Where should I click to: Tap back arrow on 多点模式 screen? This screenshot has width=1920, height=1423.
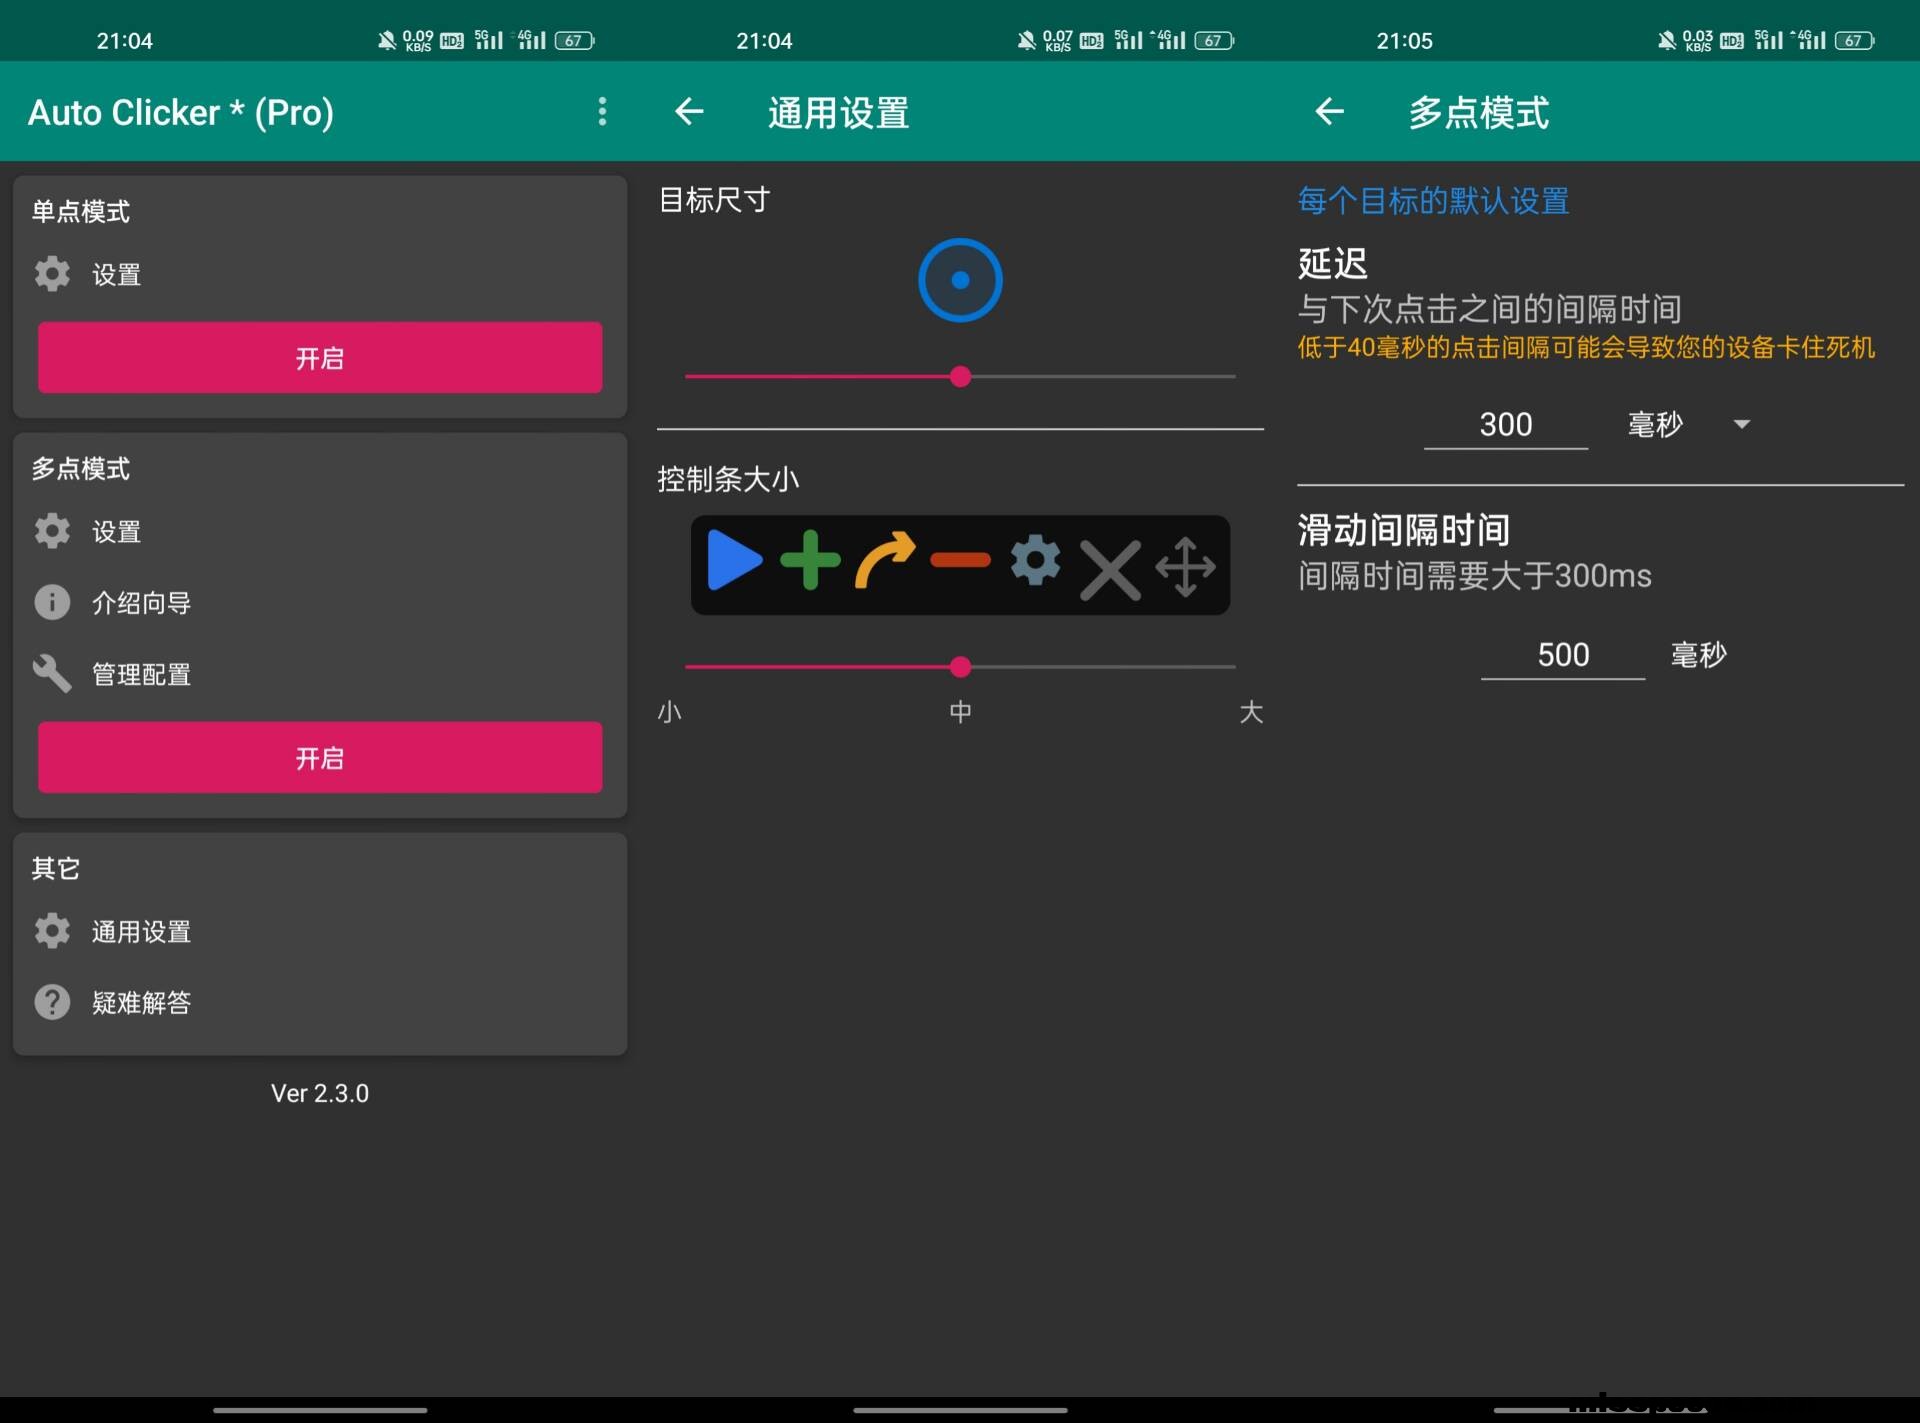(x=1329, y=111)
